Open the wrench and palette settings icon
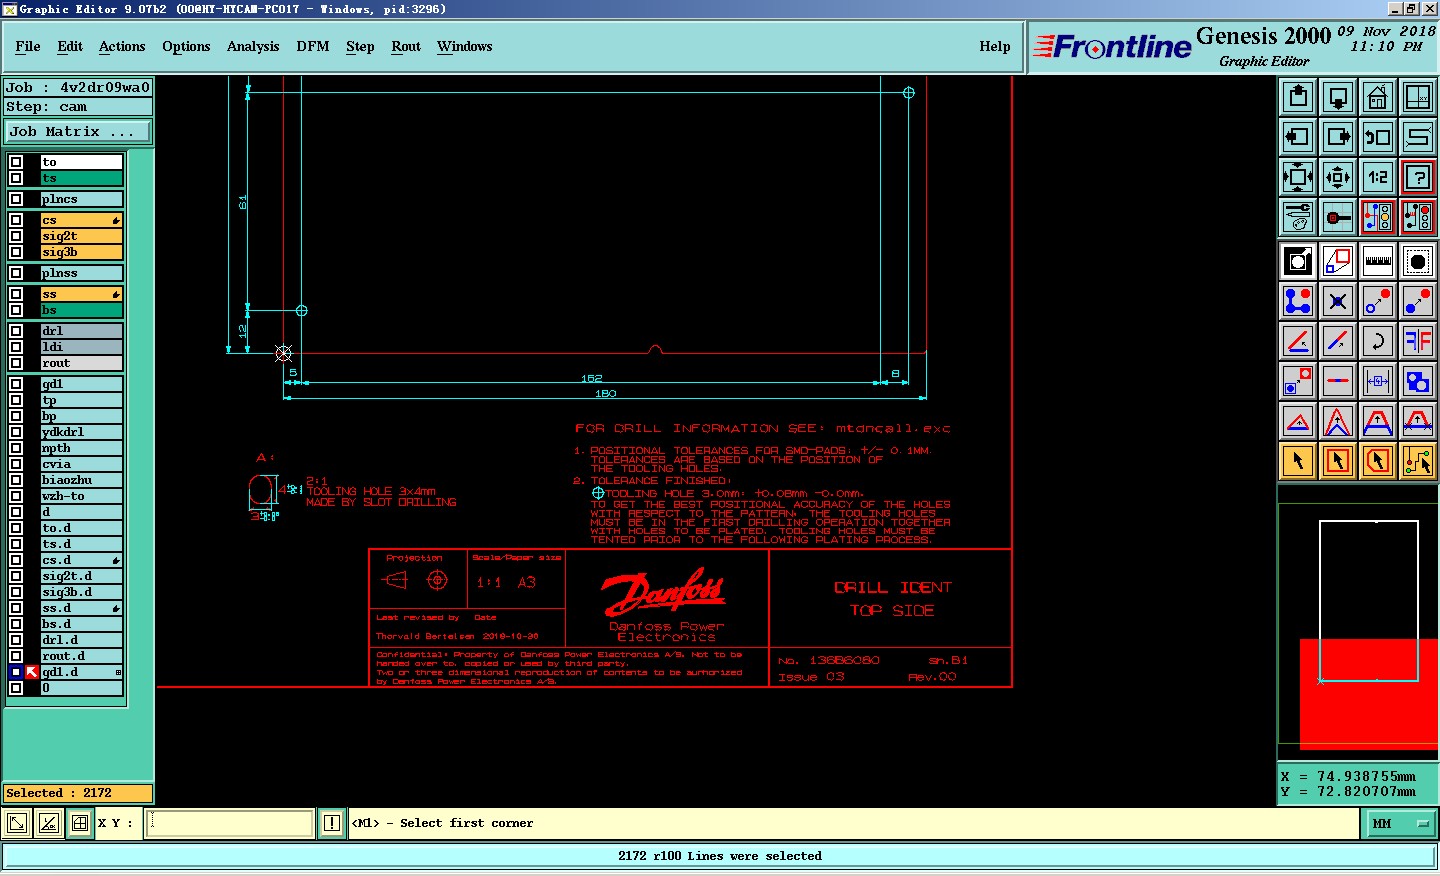 tap(1298, 217)
